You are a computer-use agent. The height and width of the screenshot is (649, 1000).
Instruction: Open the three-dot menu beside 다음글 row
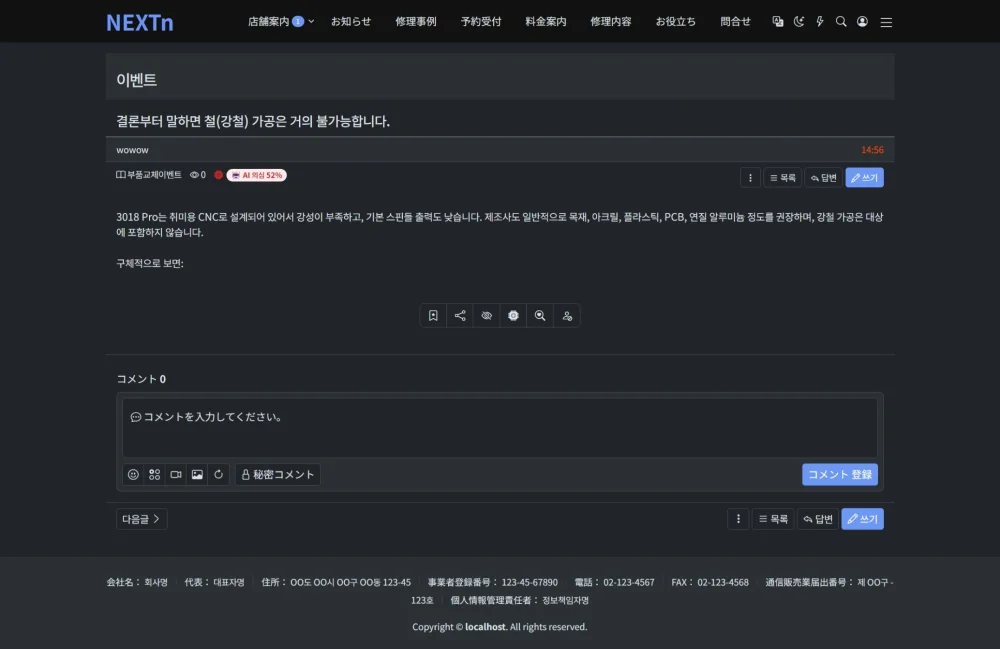[738, 519]
